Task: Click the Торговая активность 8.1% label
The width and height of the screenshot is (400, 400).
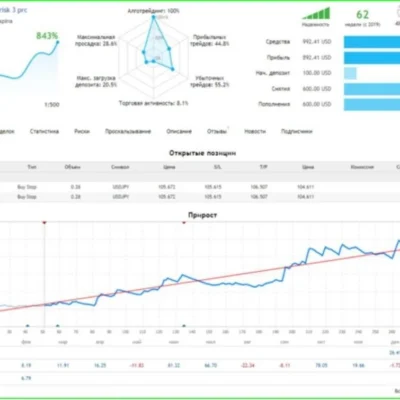Action: pos(154,103)
